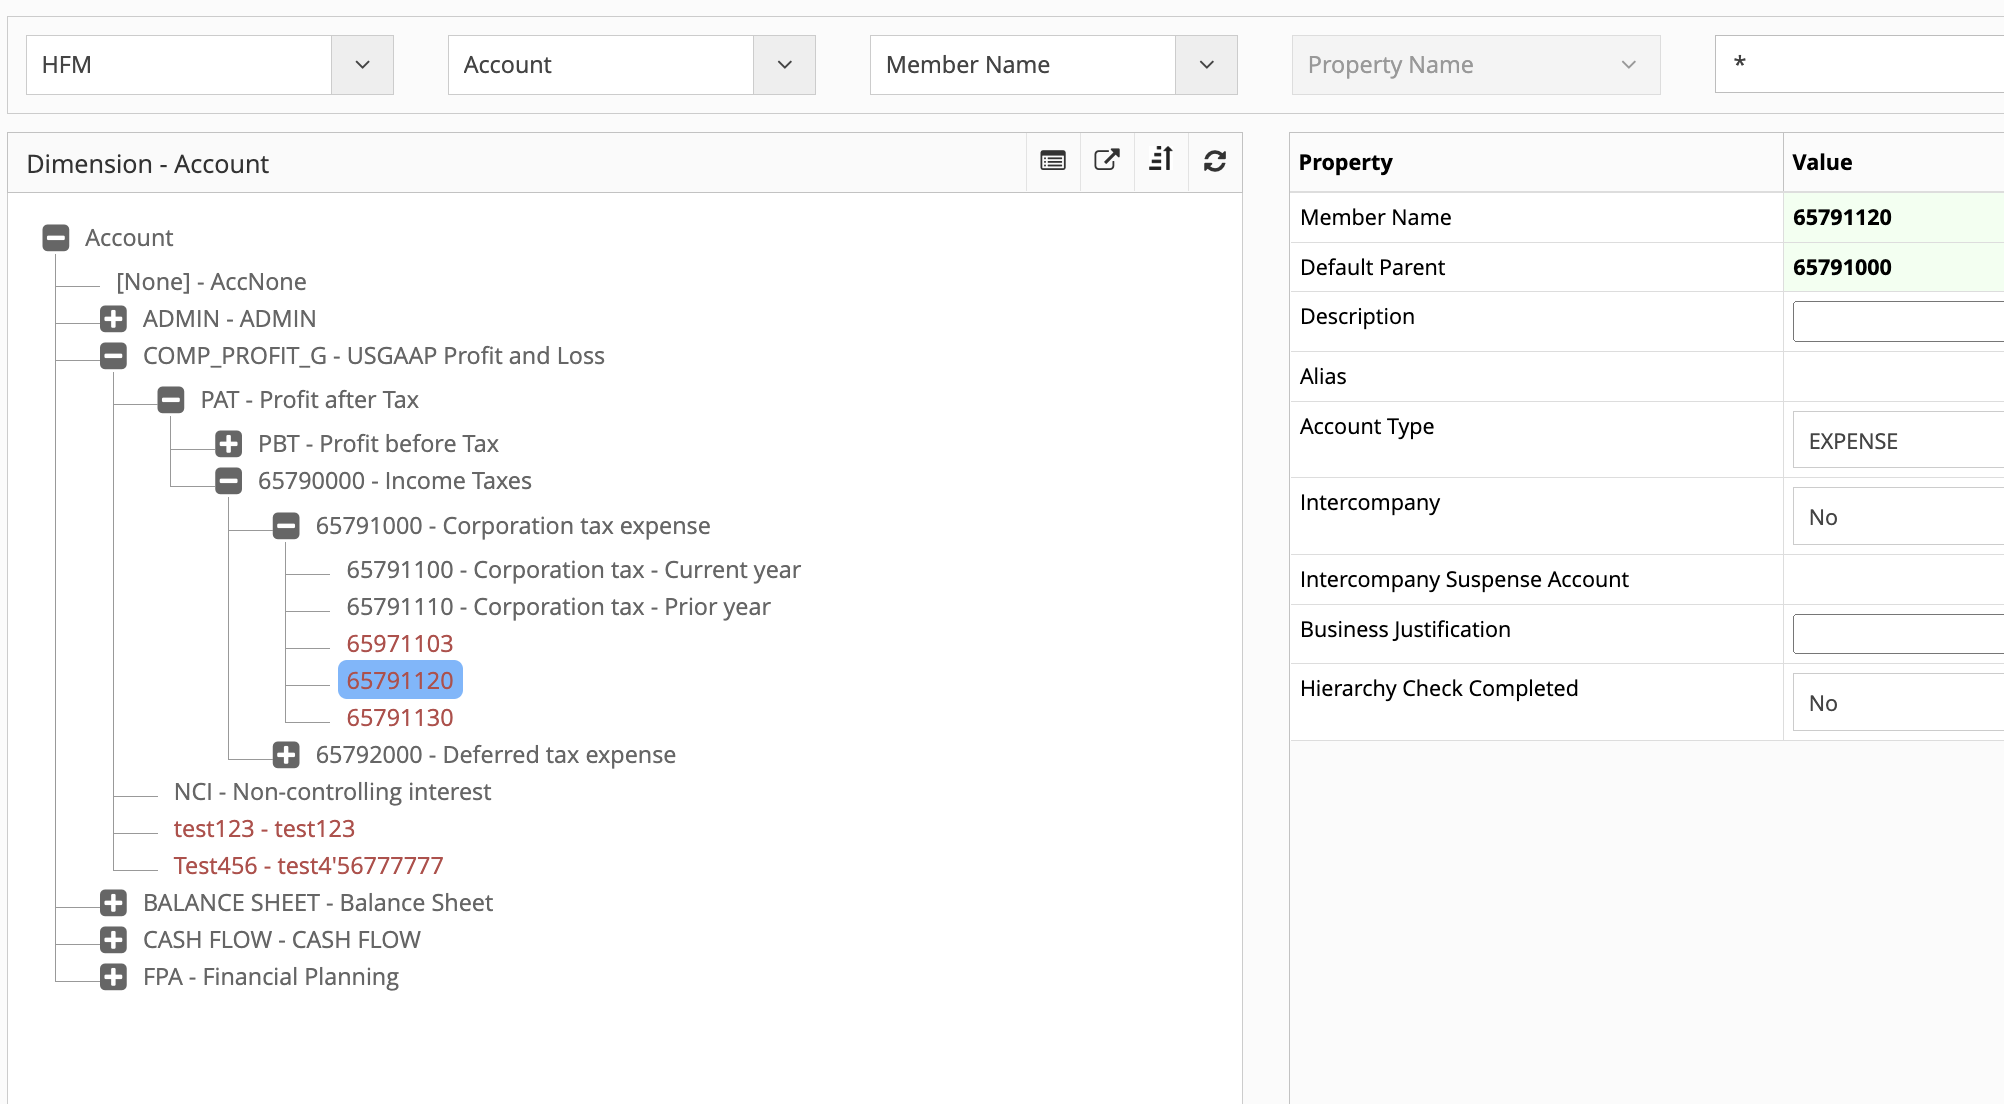
Task: Open the dimension in a new window
Action: (x=1106, y=160)
